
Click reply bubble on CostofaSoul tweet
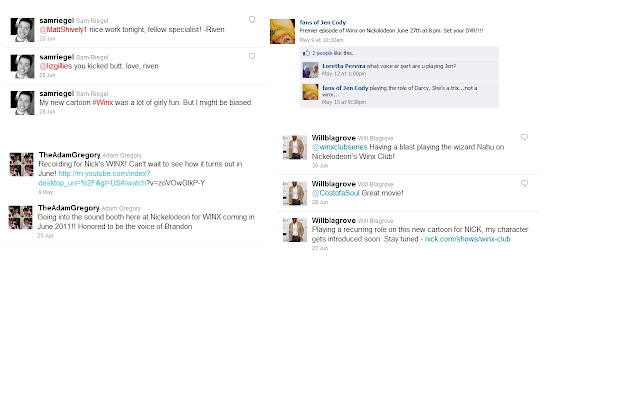click(x=524, y=183)
